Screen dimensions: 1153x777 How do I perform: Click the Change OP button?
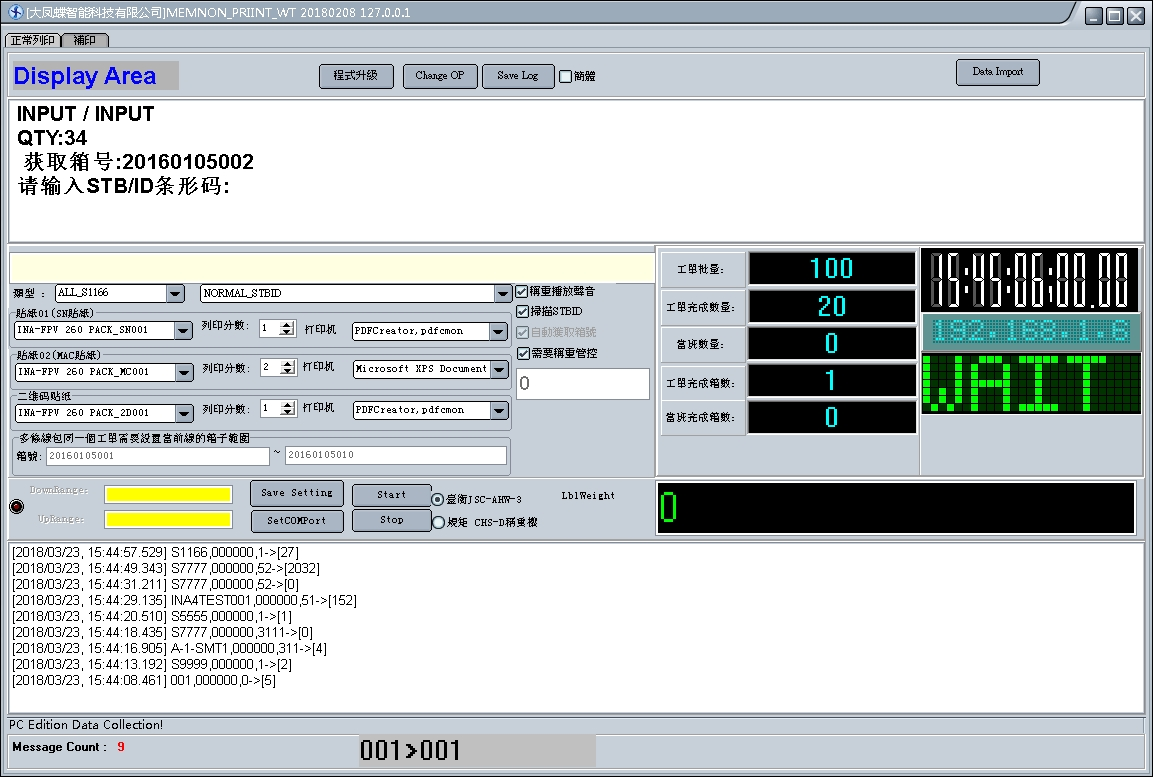(x=440, y=76)
